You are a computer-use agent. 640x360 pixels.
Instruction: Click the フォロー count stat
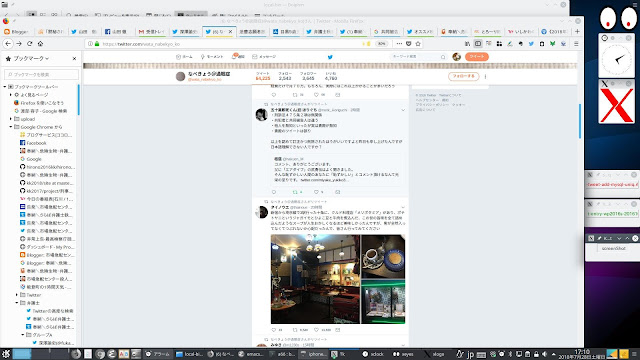[285, 76]
